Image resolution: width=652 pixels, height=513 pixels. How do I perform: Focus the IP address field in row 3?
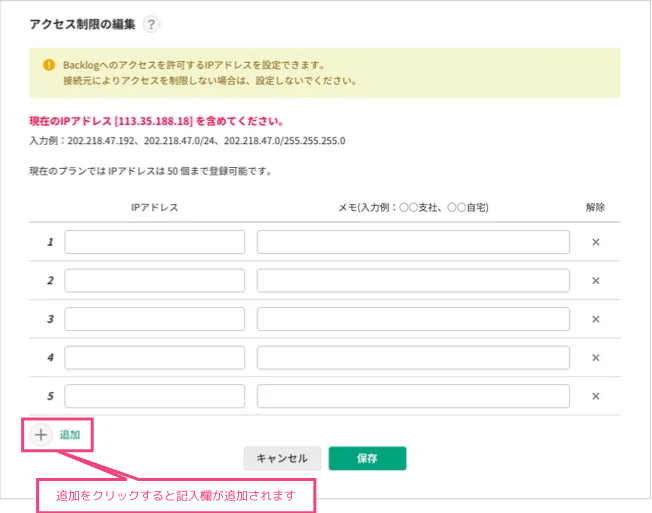(155, 319)
